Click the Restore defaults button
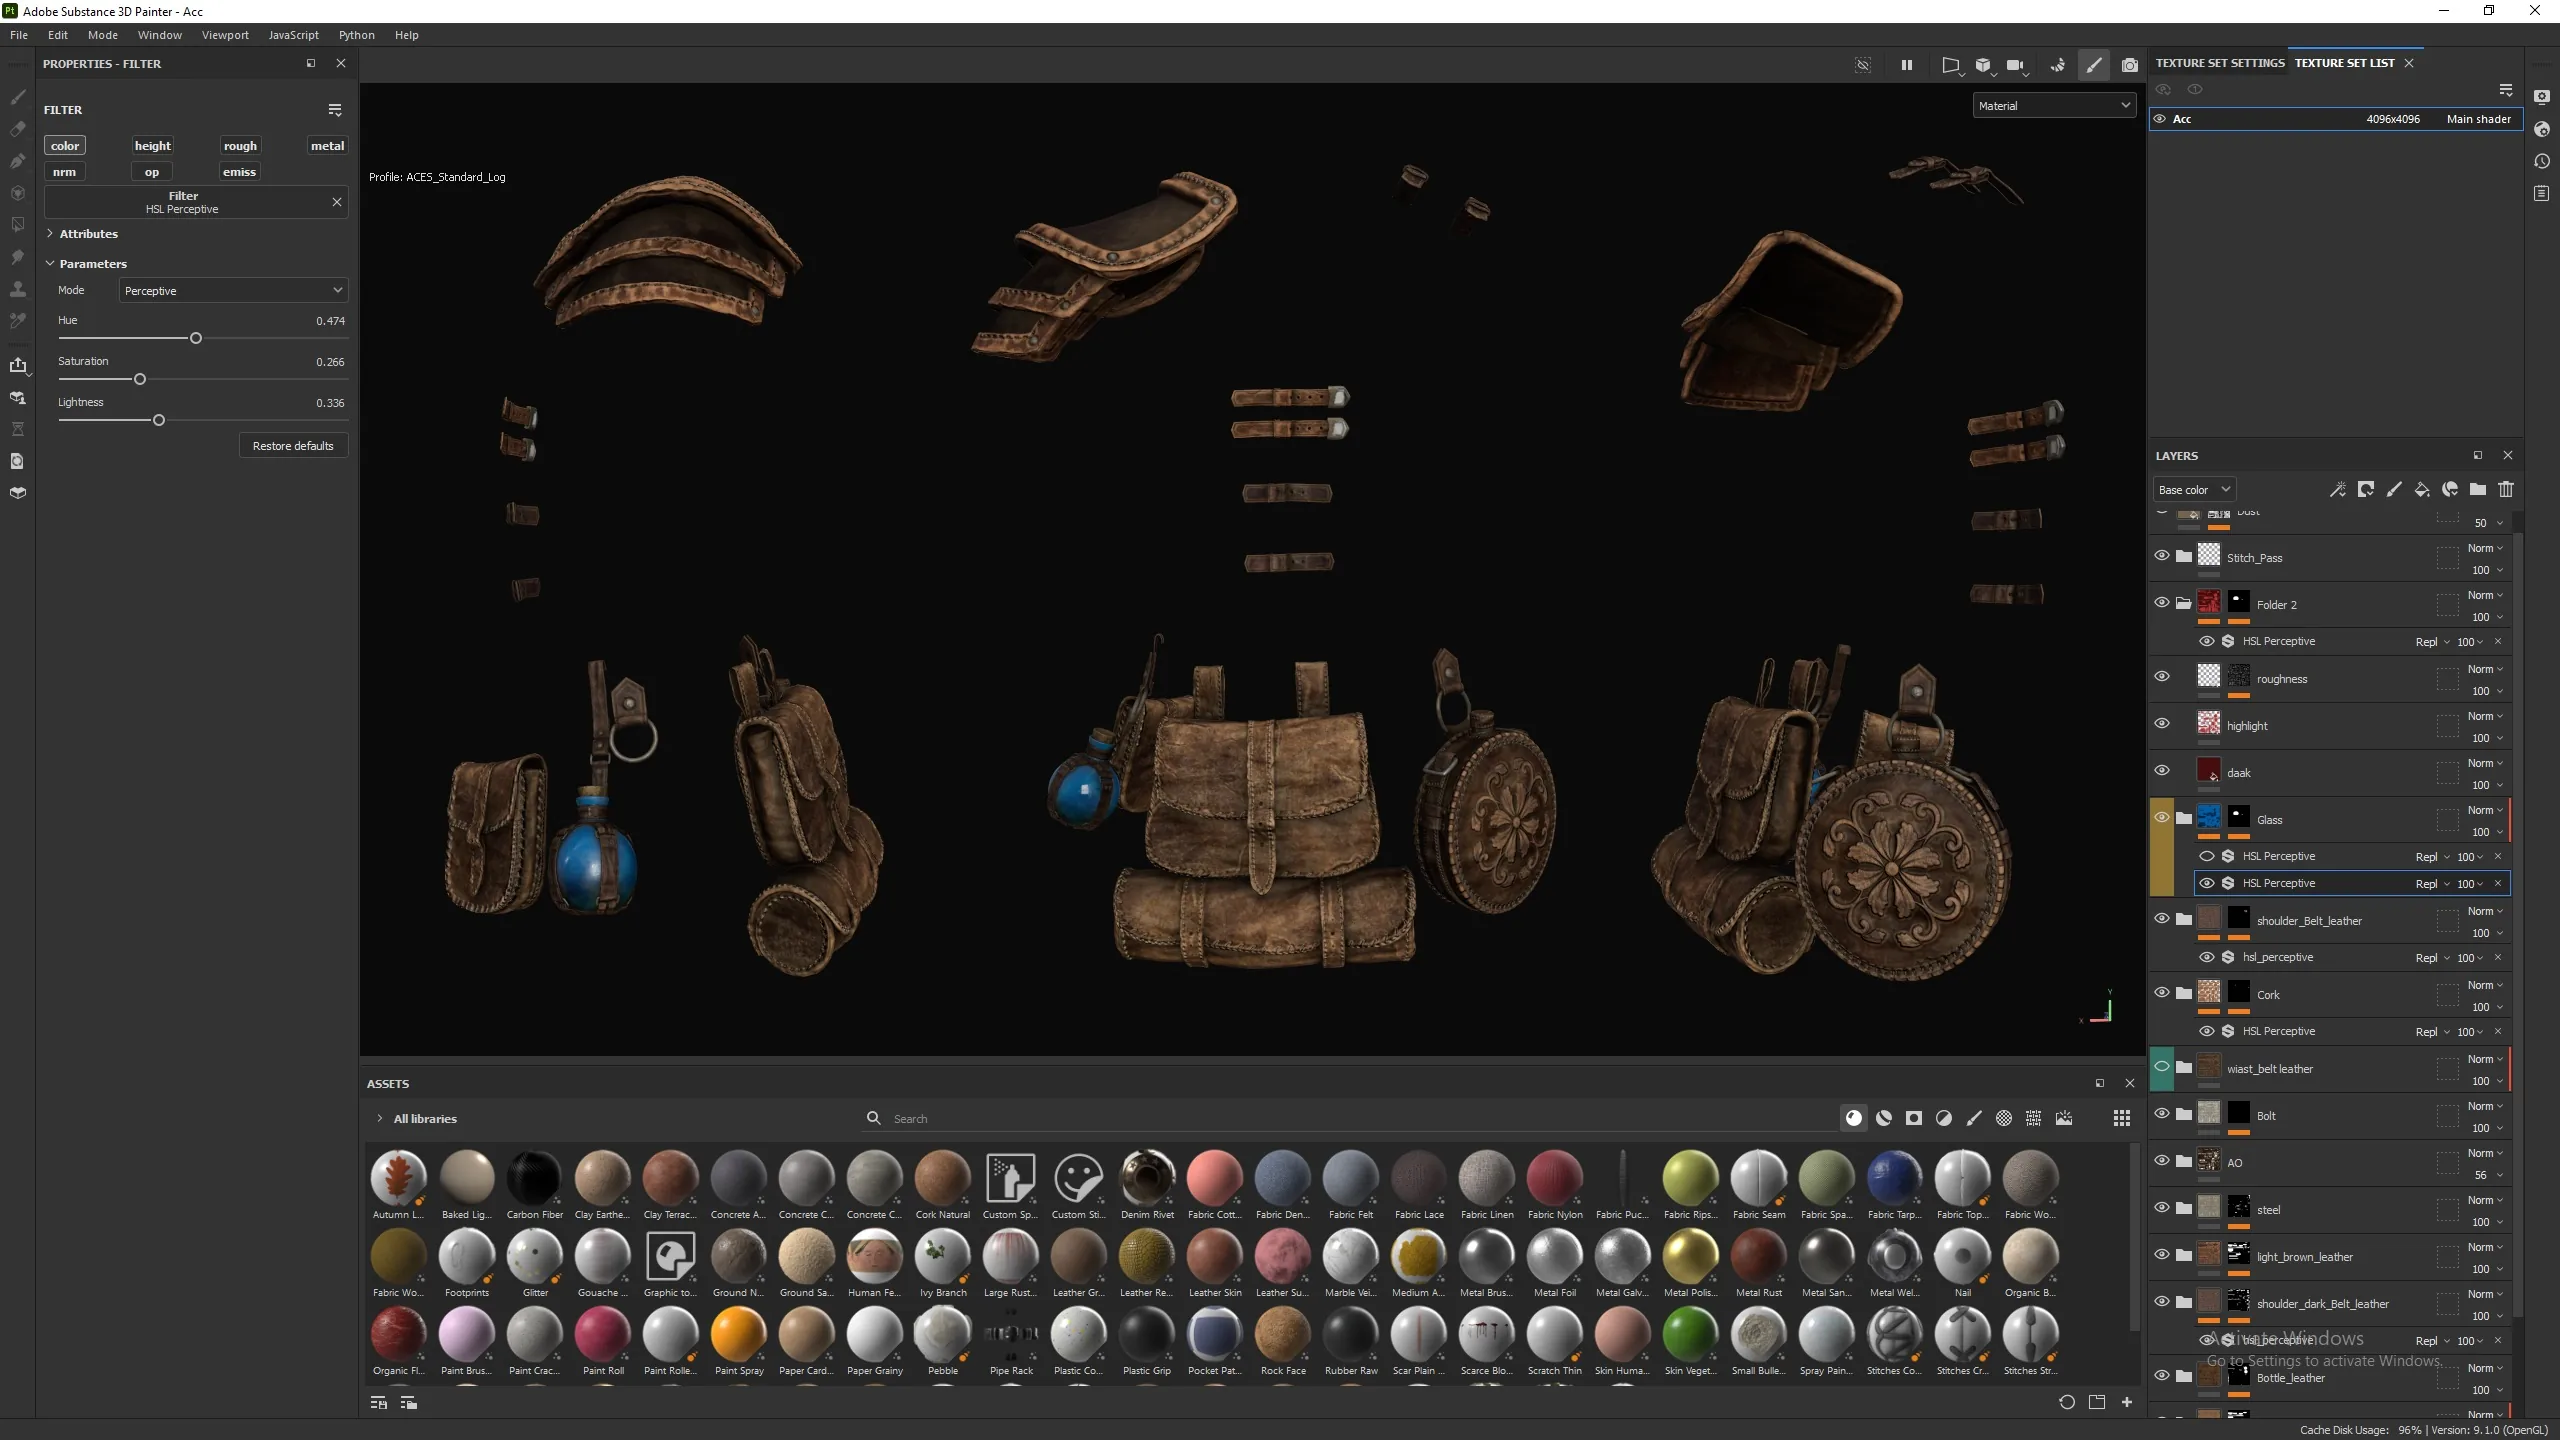Image resolution: width=2560 pixels, height=1440 pixels. click(x=293, y=446)
